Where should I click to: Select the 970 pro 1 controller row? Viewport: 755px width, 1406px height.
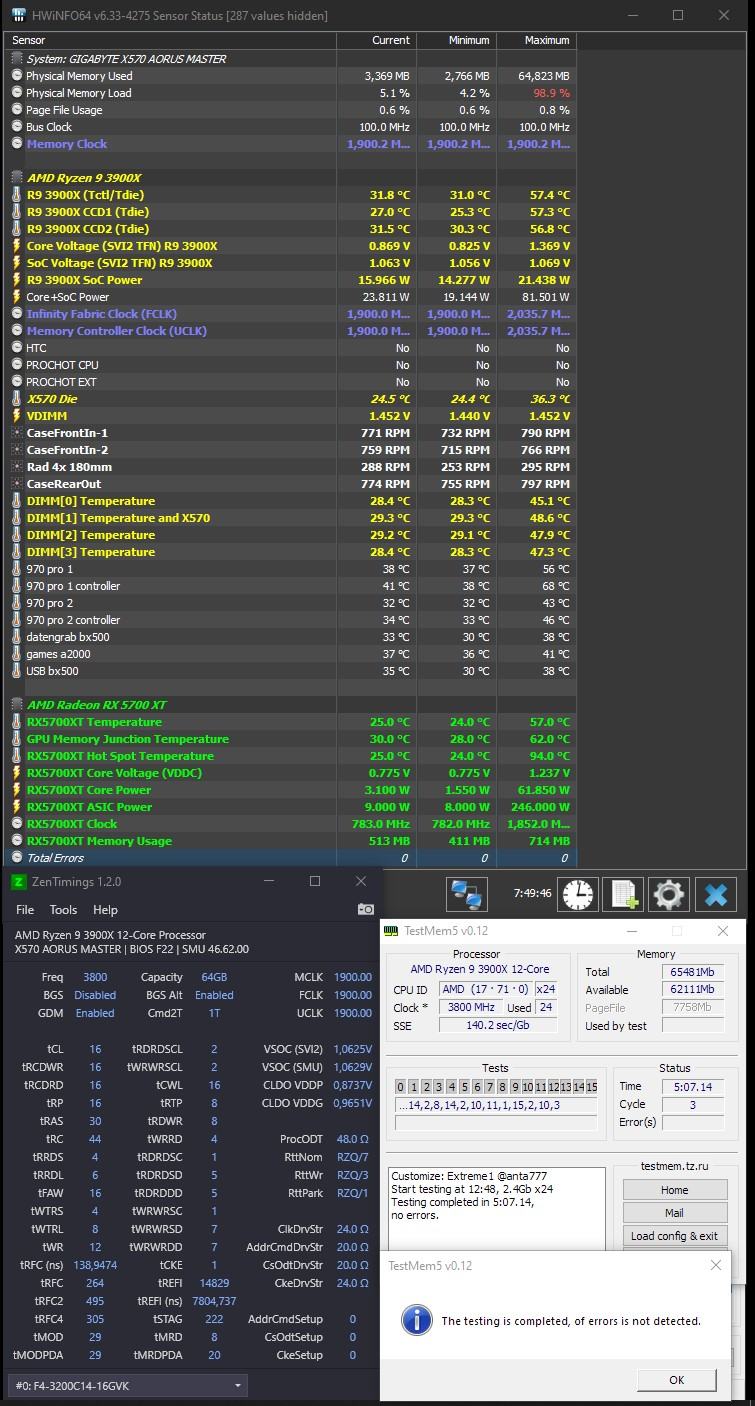point(290,586)
